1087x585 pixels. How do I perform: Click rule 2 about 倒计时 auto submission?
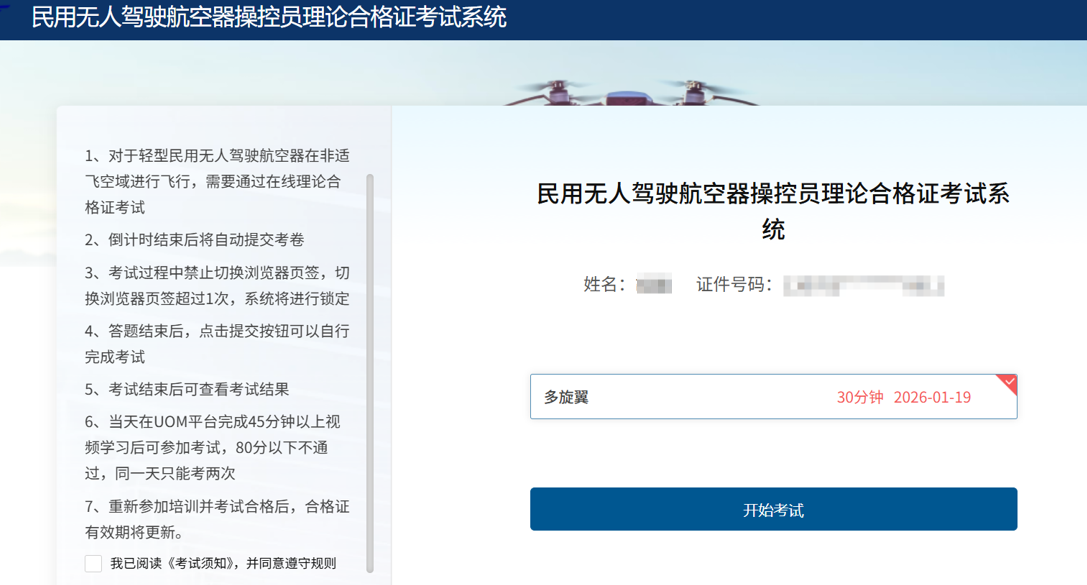coord(194,240)
